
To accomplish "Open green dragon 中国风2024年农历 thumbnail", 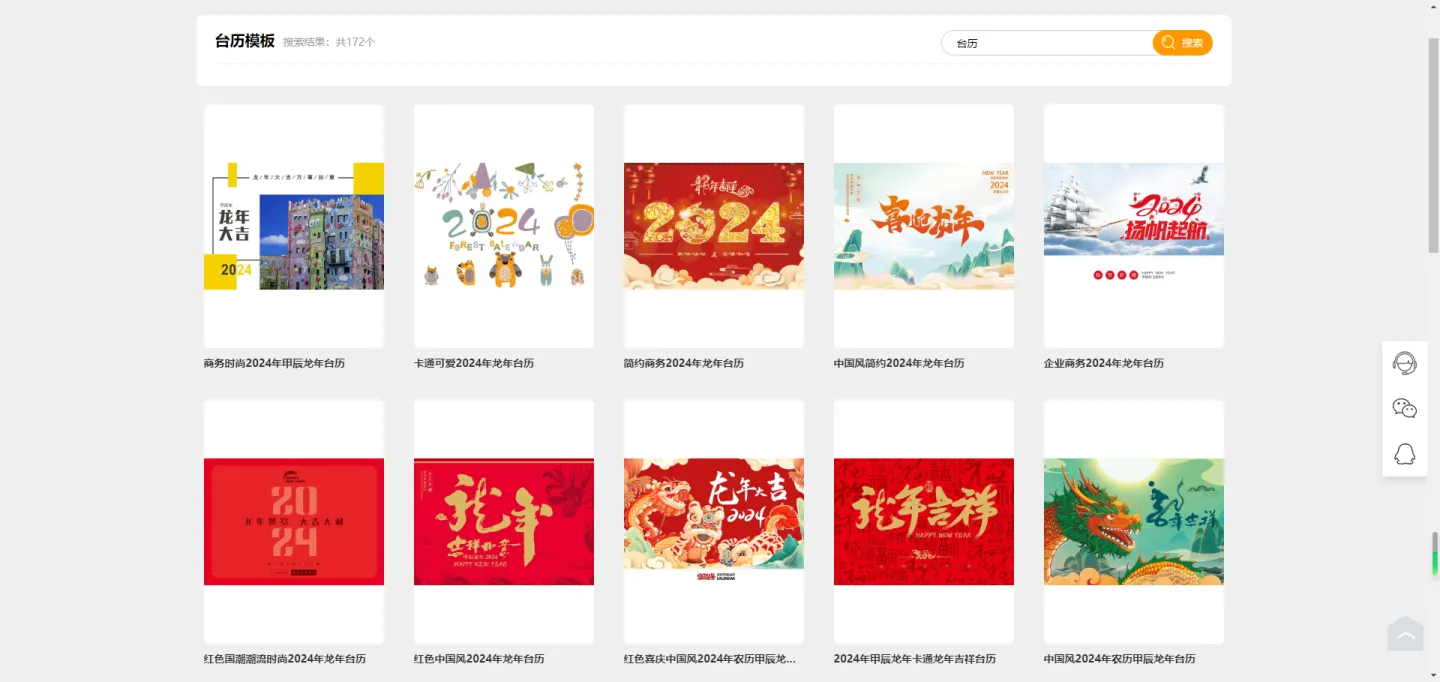I will pyautogui.click(x=1134, y=522).
